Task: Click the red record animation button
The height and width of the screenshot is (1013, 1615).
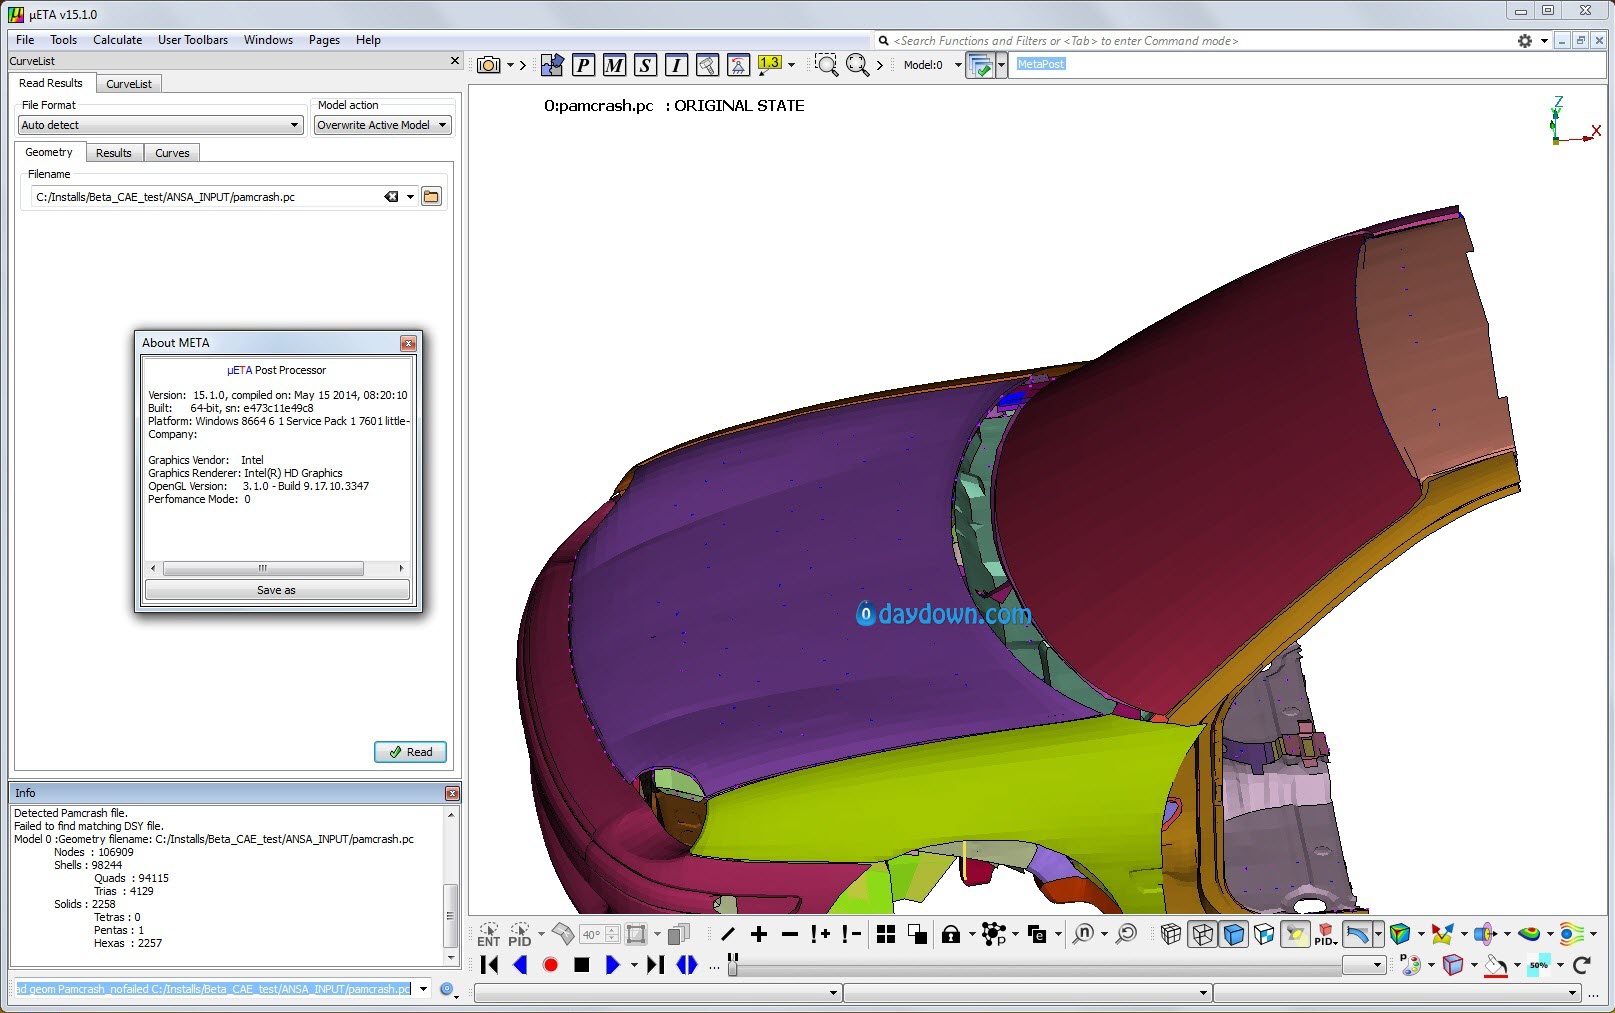Action: (x=550, y=965)
